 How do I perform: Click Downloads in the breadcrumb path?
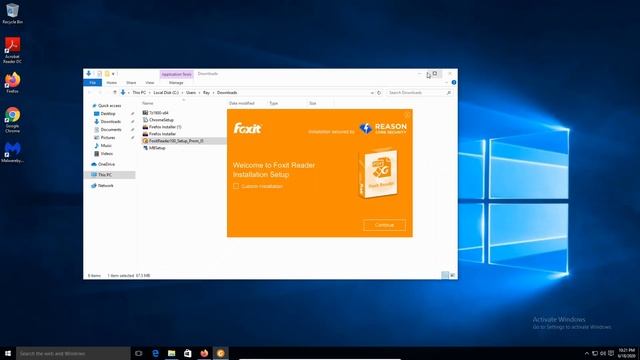point(227,93)
